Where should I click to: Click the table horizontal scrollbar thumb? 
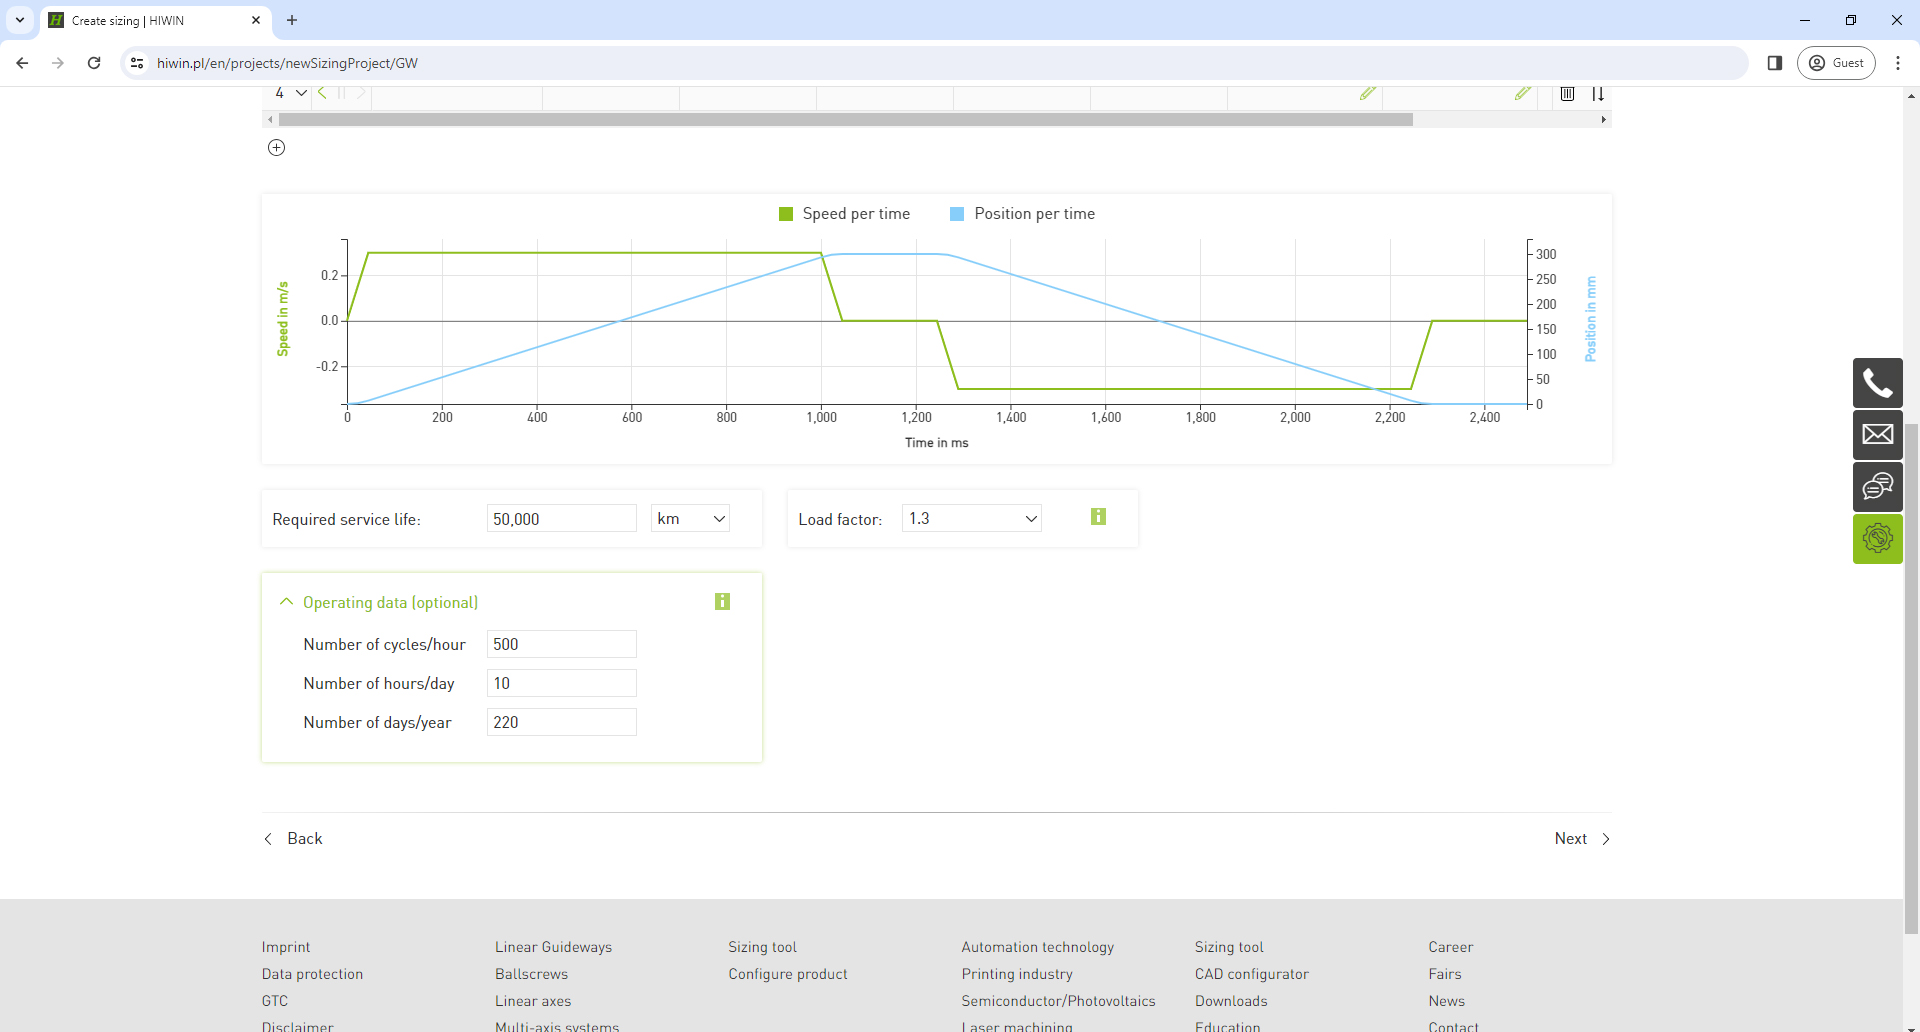(x=845, y=120)
